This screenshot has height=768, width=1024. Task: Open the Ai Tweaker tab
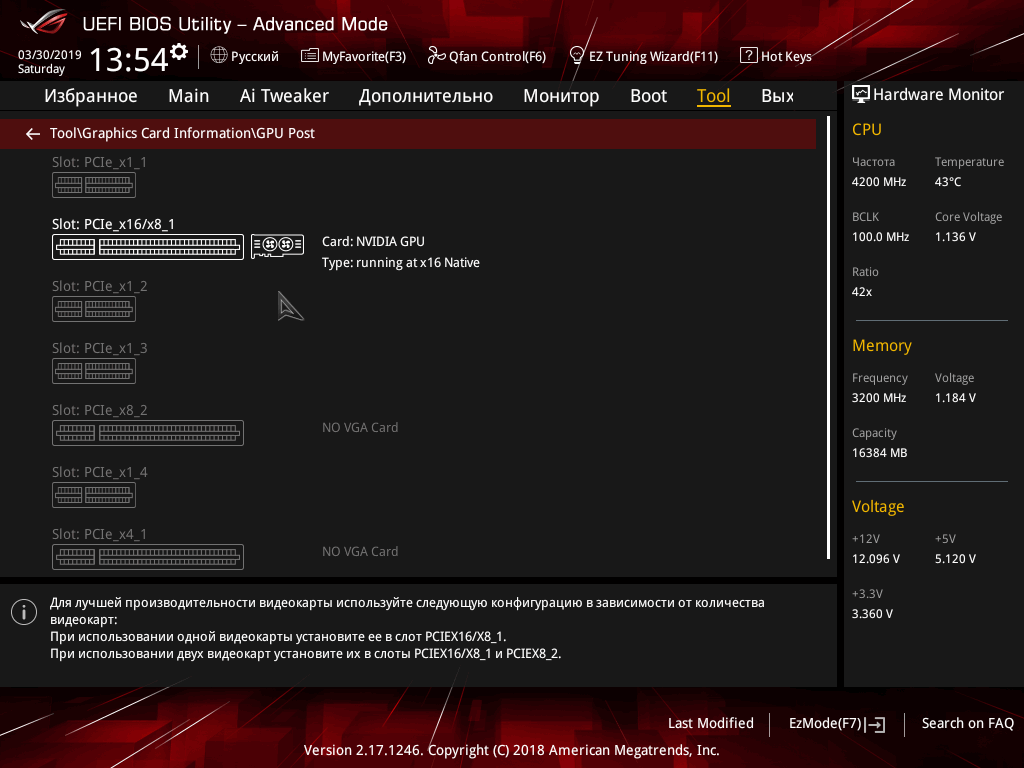click(x=284, y=96)
